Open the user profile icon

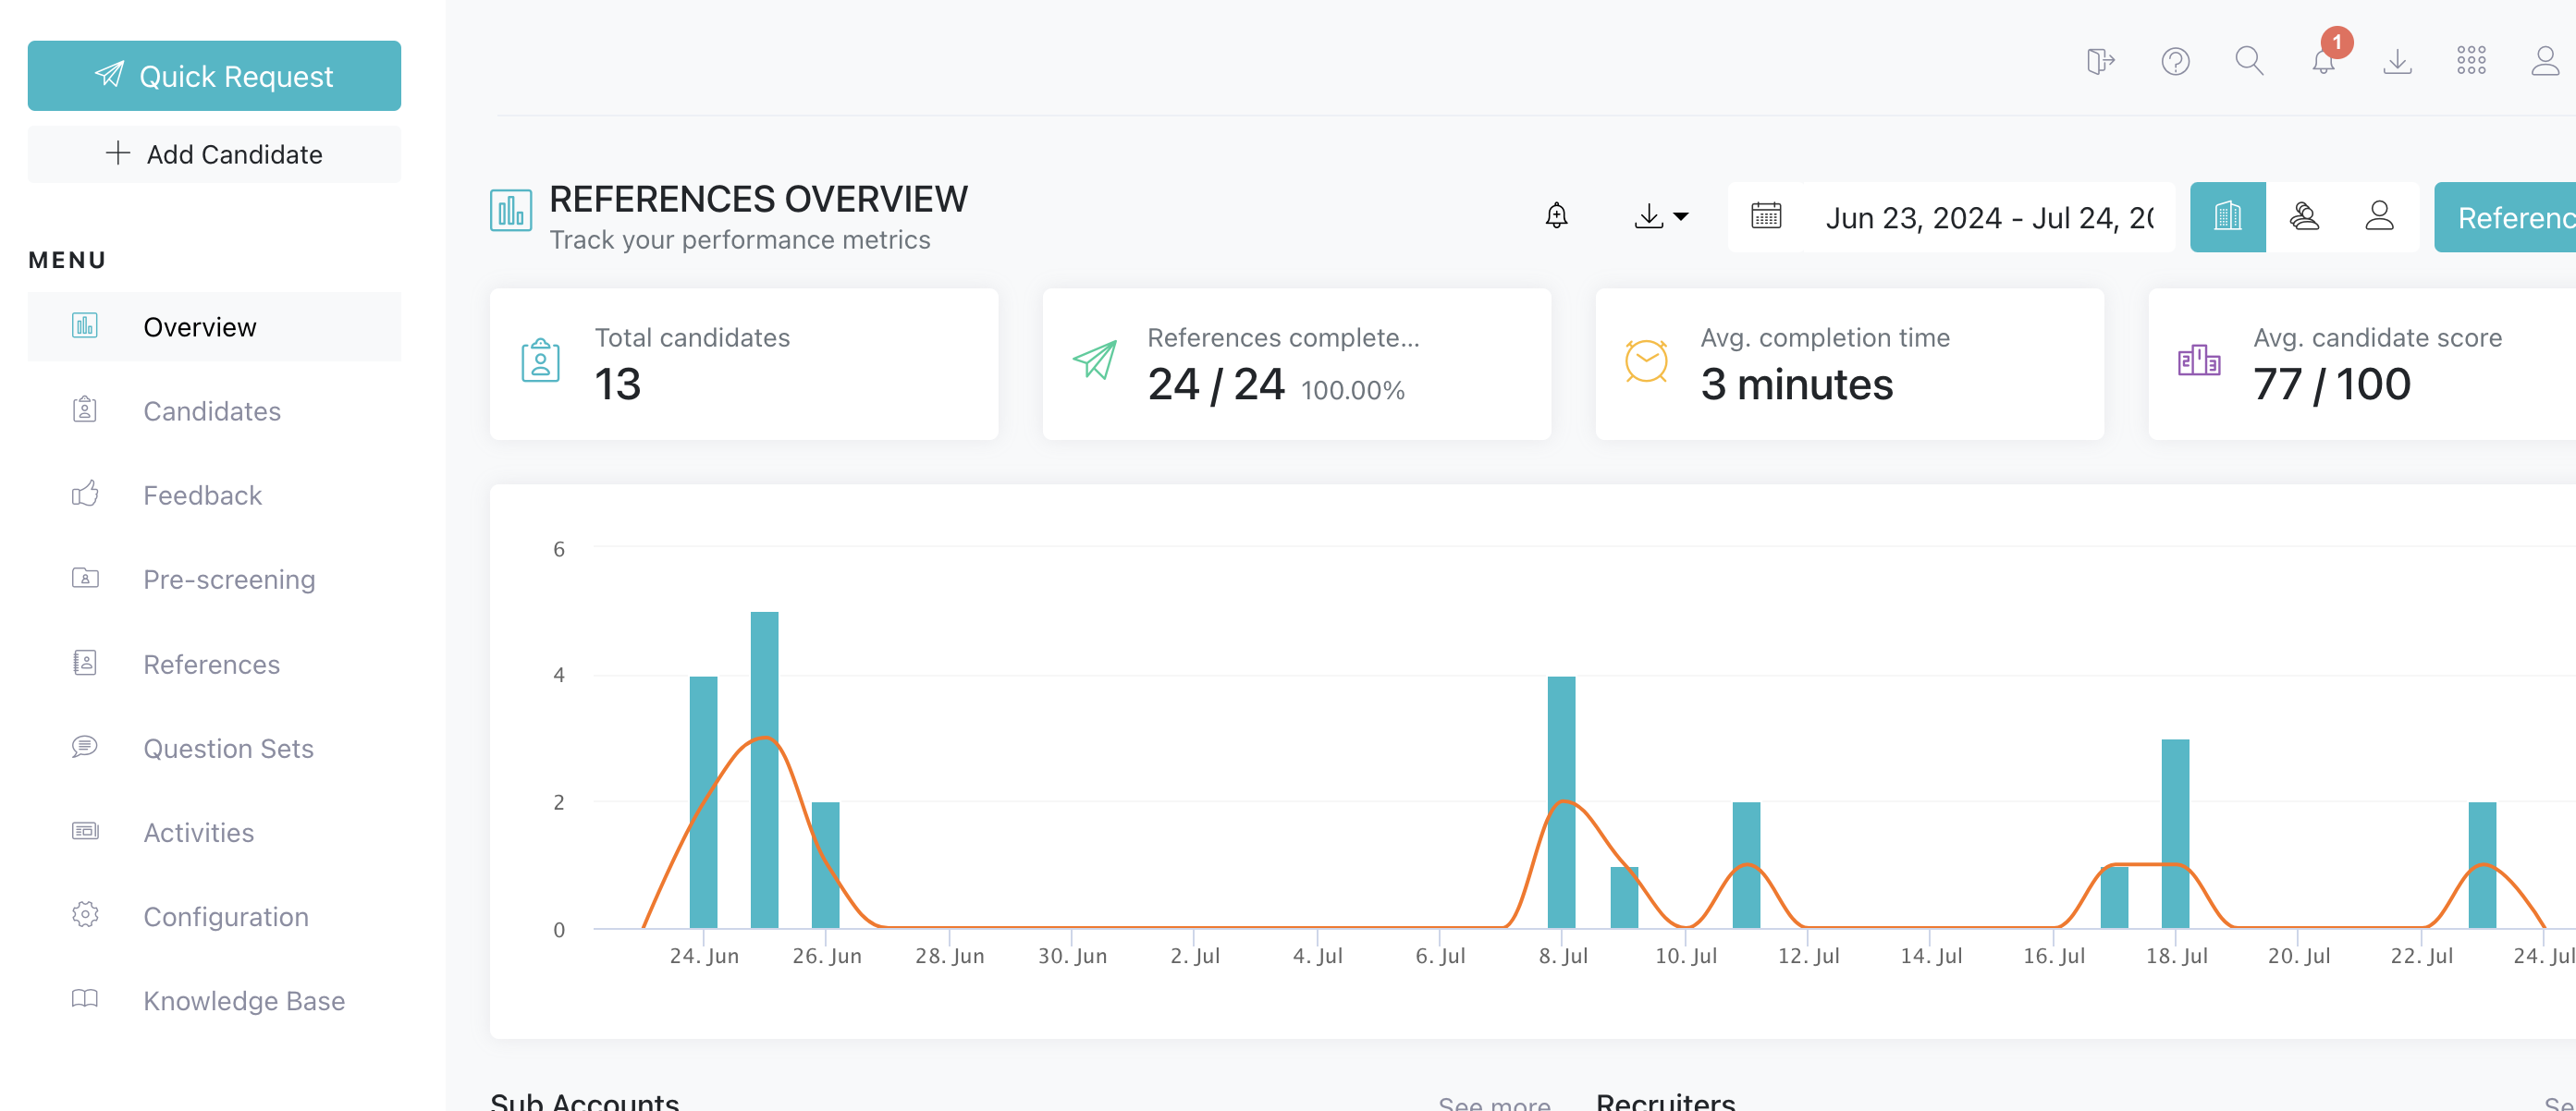[x=2544, y=61]
